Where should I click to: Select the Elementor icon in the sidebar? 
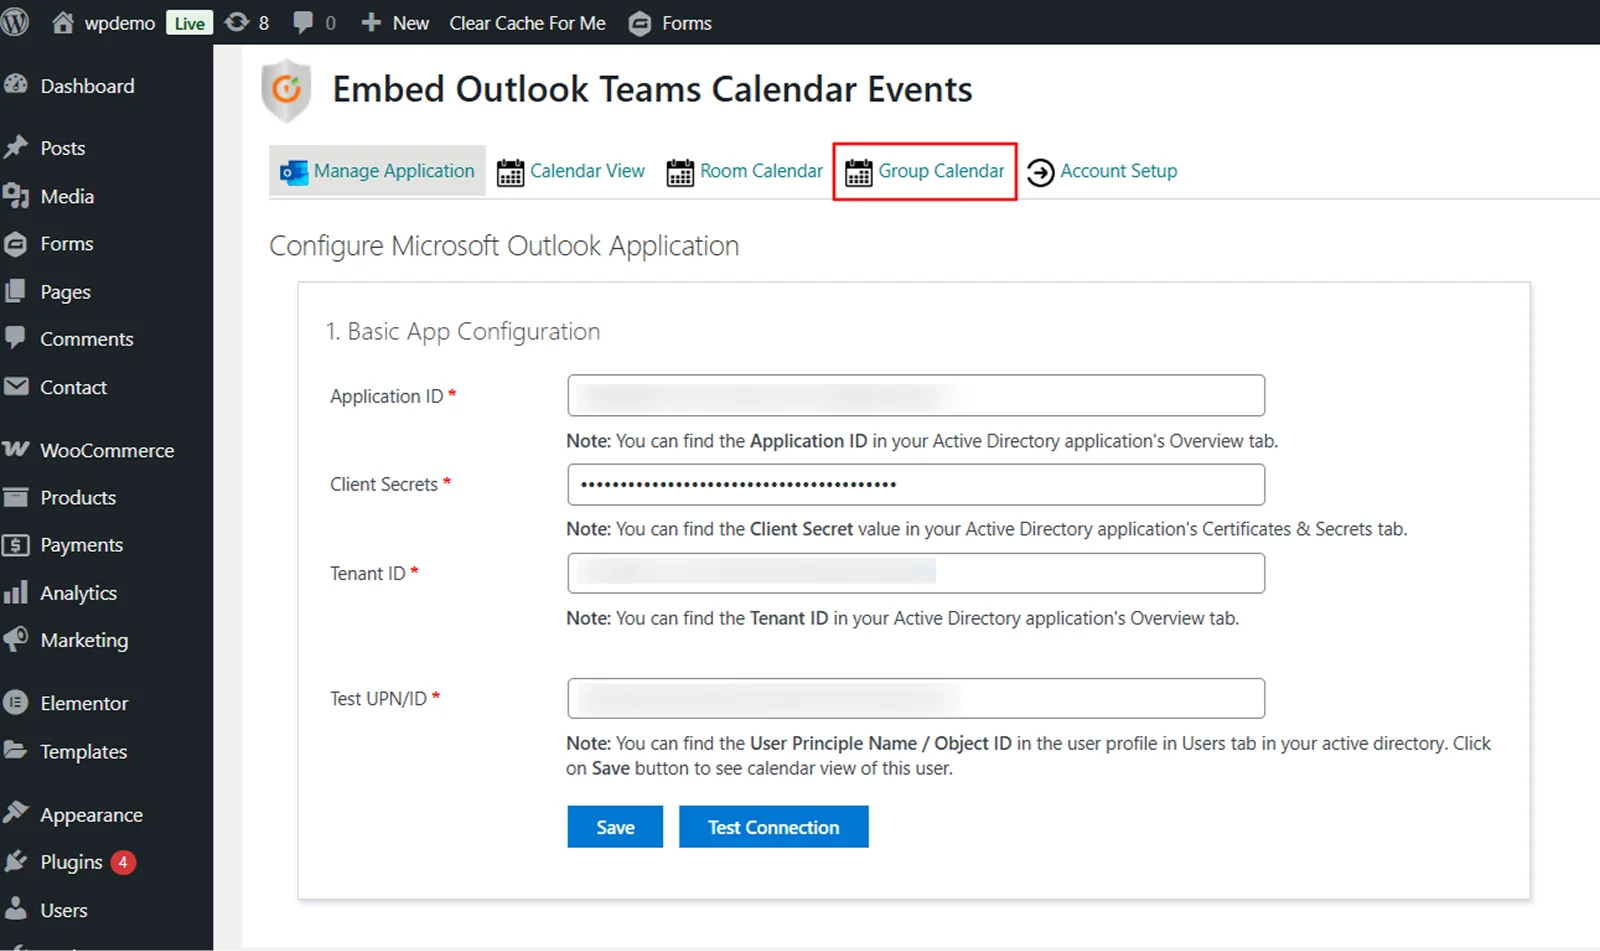(x=17, y=703)
